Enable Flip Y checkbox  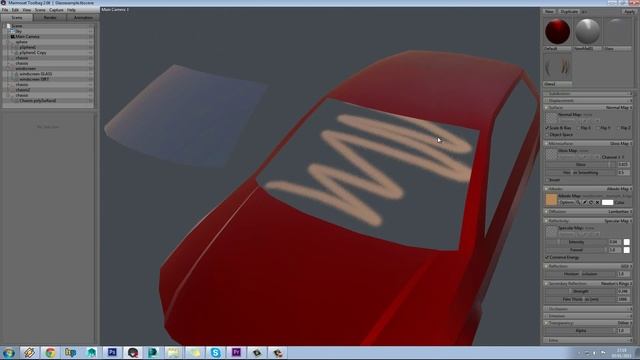click(x=598, y=128)
